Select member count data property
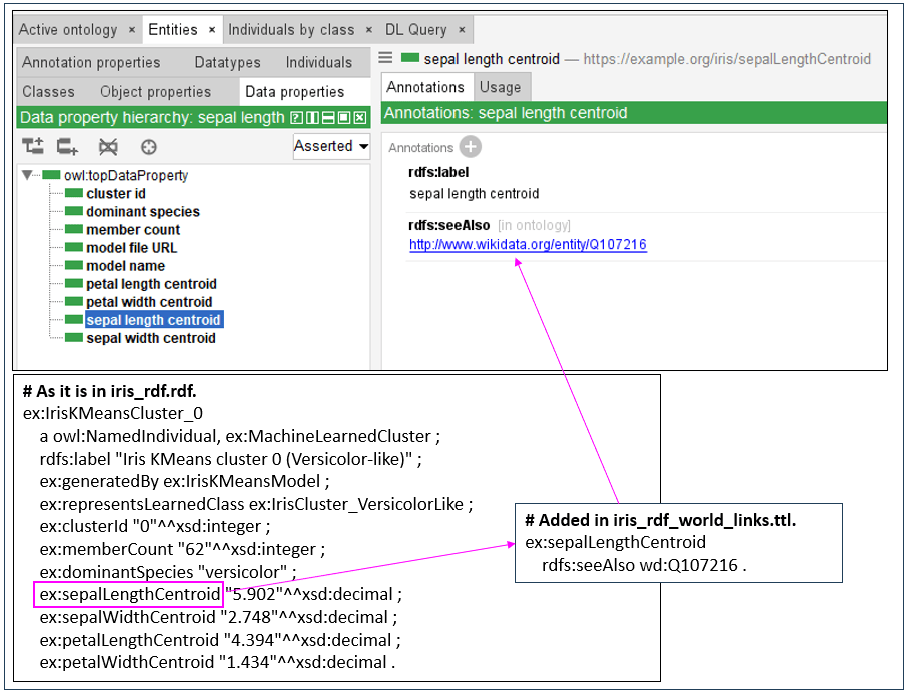906x696 pixels. click(133, 229)
